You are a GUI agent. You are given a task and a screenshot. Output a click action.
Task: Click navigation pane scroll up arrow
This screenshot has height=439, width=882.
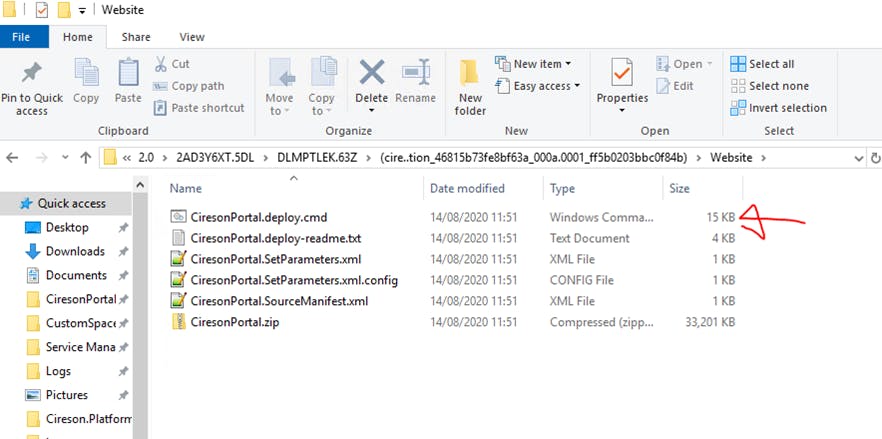(140, 185)
